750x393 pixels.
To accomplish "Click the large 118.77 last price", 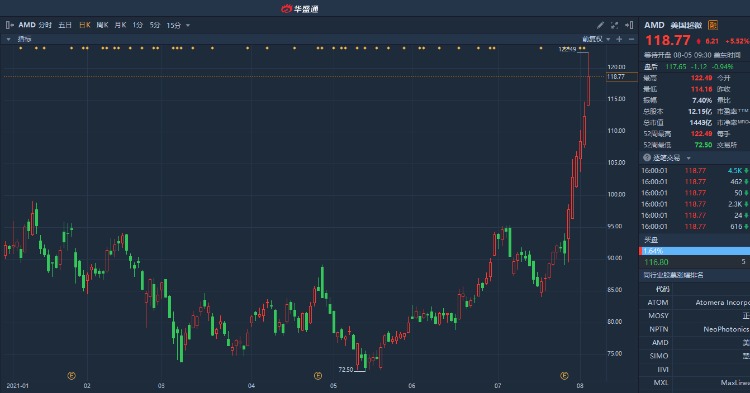I will (x=668, y=40).
